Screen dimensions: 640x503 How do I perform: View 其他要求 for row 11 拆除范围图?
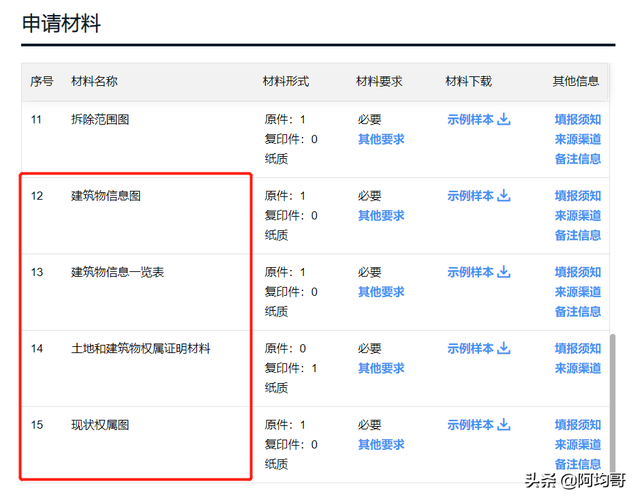point(381,139)
